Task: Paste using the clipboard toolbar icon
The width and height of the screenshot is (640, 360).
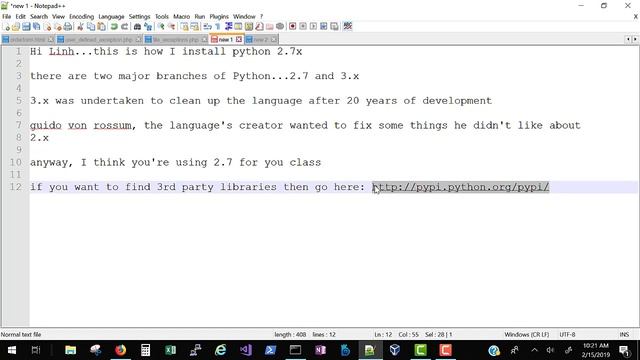Action: pyautogui.click(x=101, y=27)
